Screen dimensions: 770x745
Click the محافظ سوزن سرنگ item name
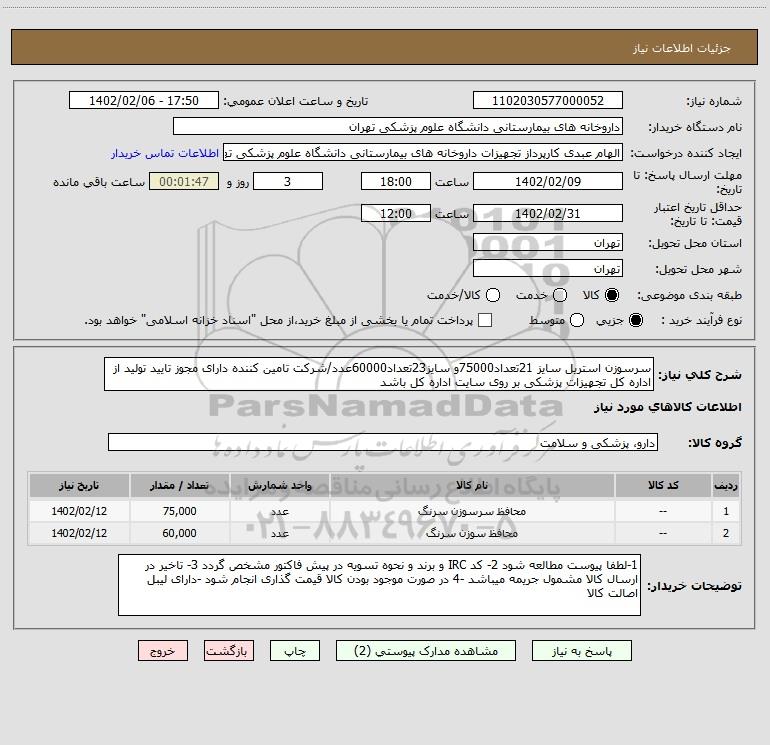tap(472, 533)
